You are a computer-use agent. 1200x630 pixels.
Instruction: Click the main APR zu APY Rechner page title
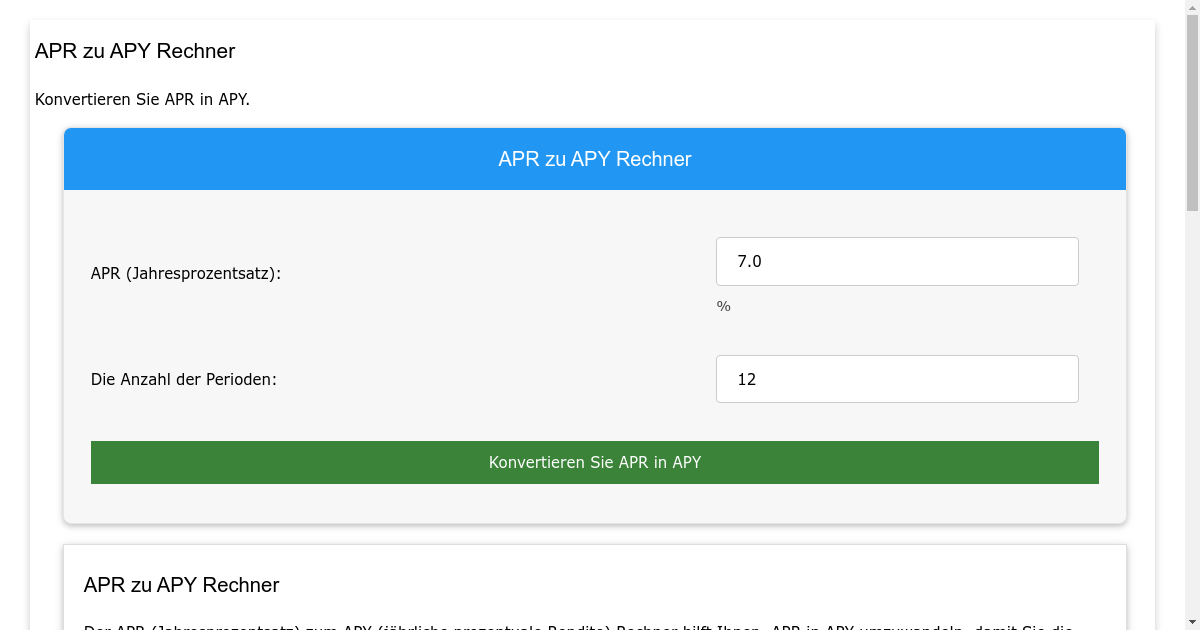tap(135, 51)
